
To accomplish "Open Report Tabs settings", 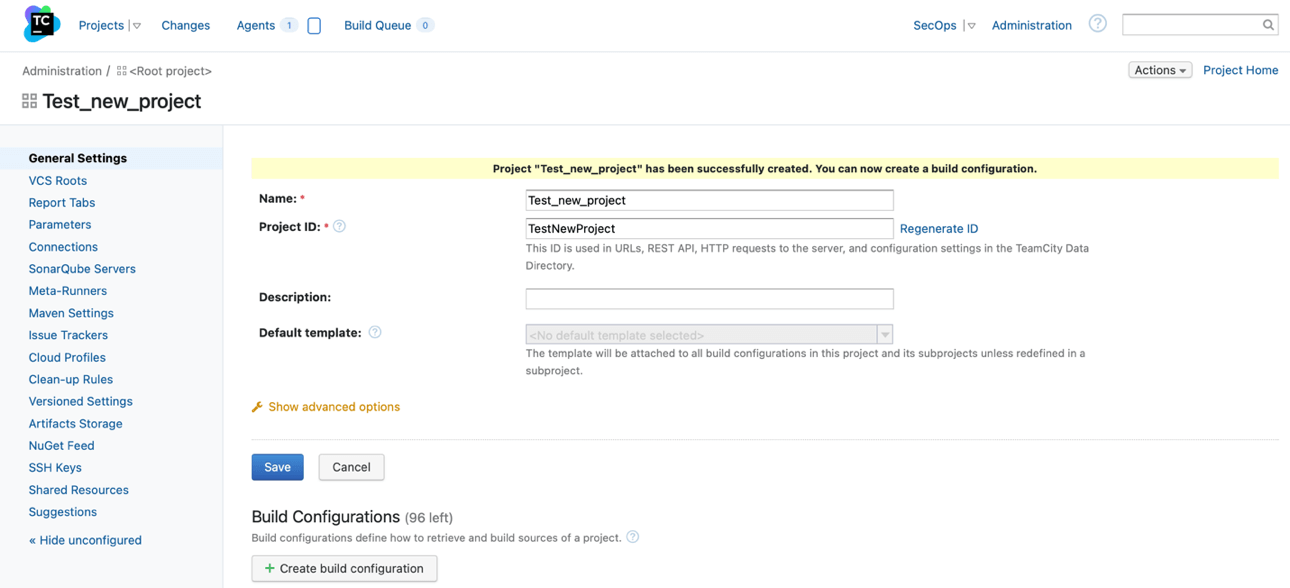I will pos(62,202).
